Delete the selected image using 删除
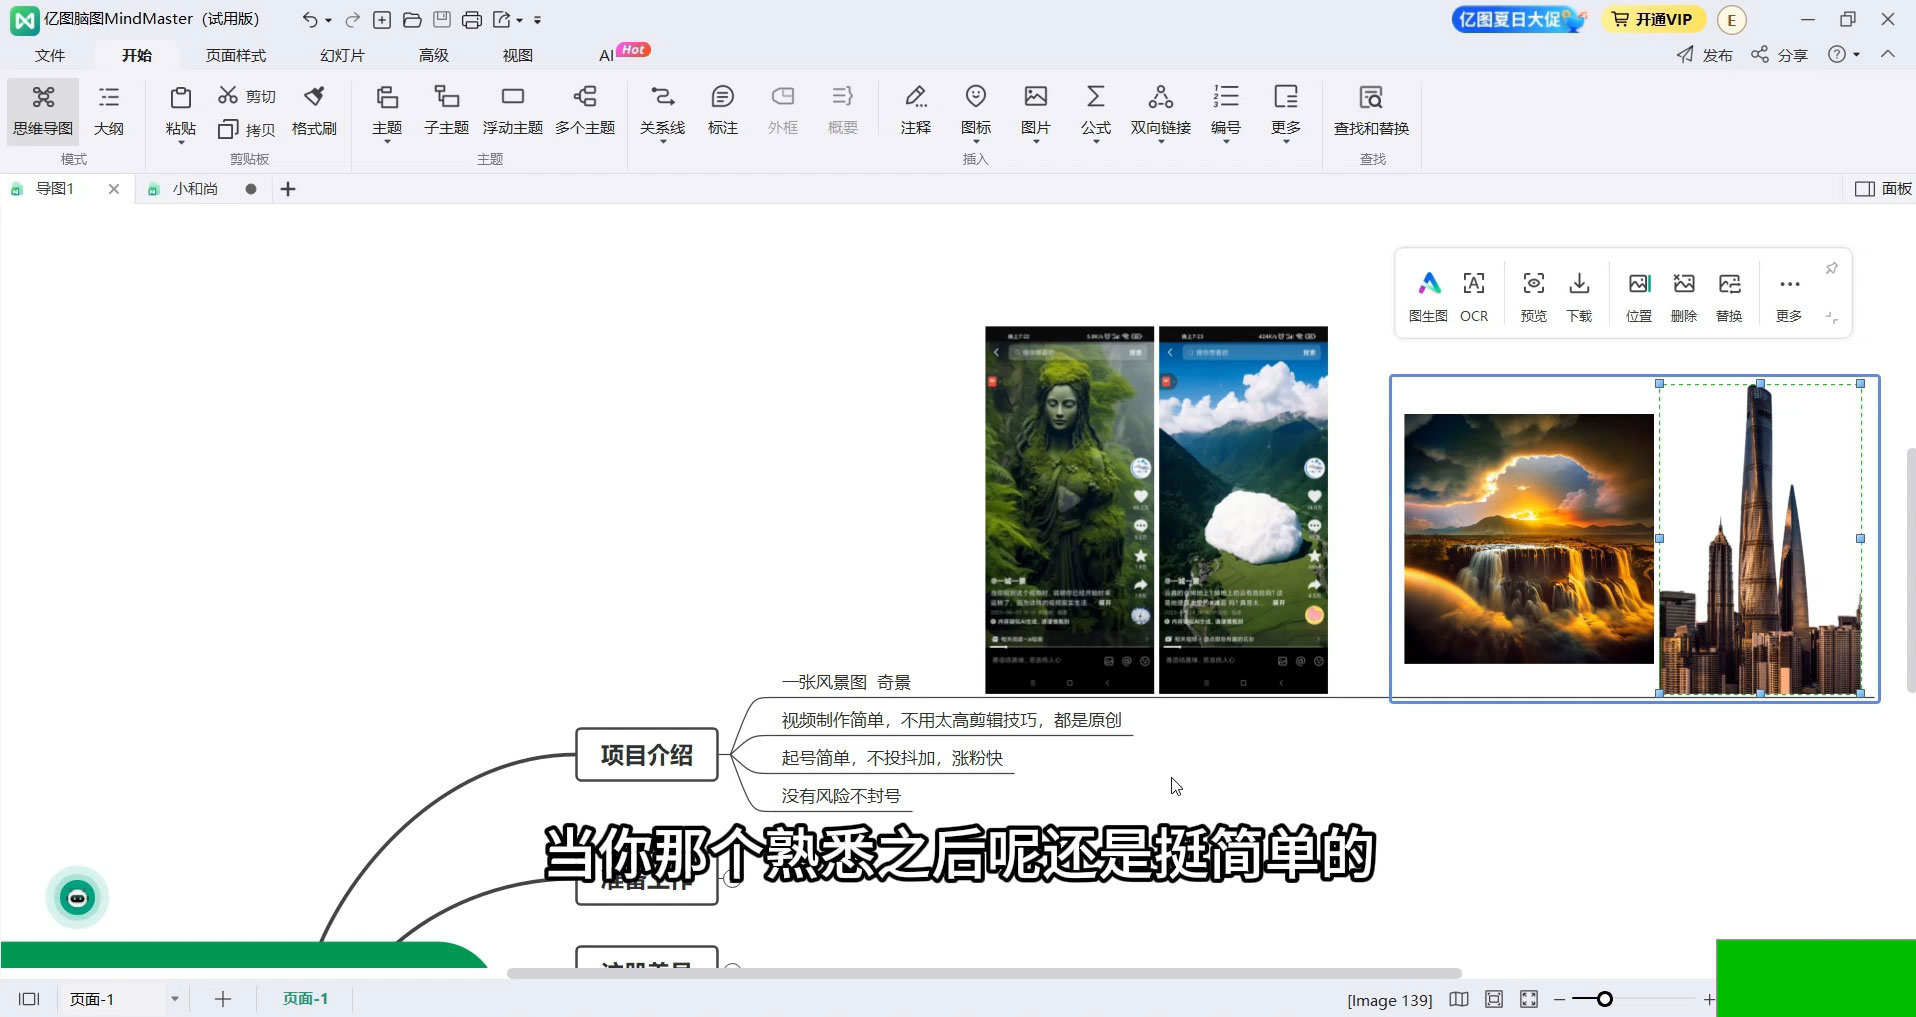1916x1017 pixels. pyautogui.click(x=1684, y=296)
